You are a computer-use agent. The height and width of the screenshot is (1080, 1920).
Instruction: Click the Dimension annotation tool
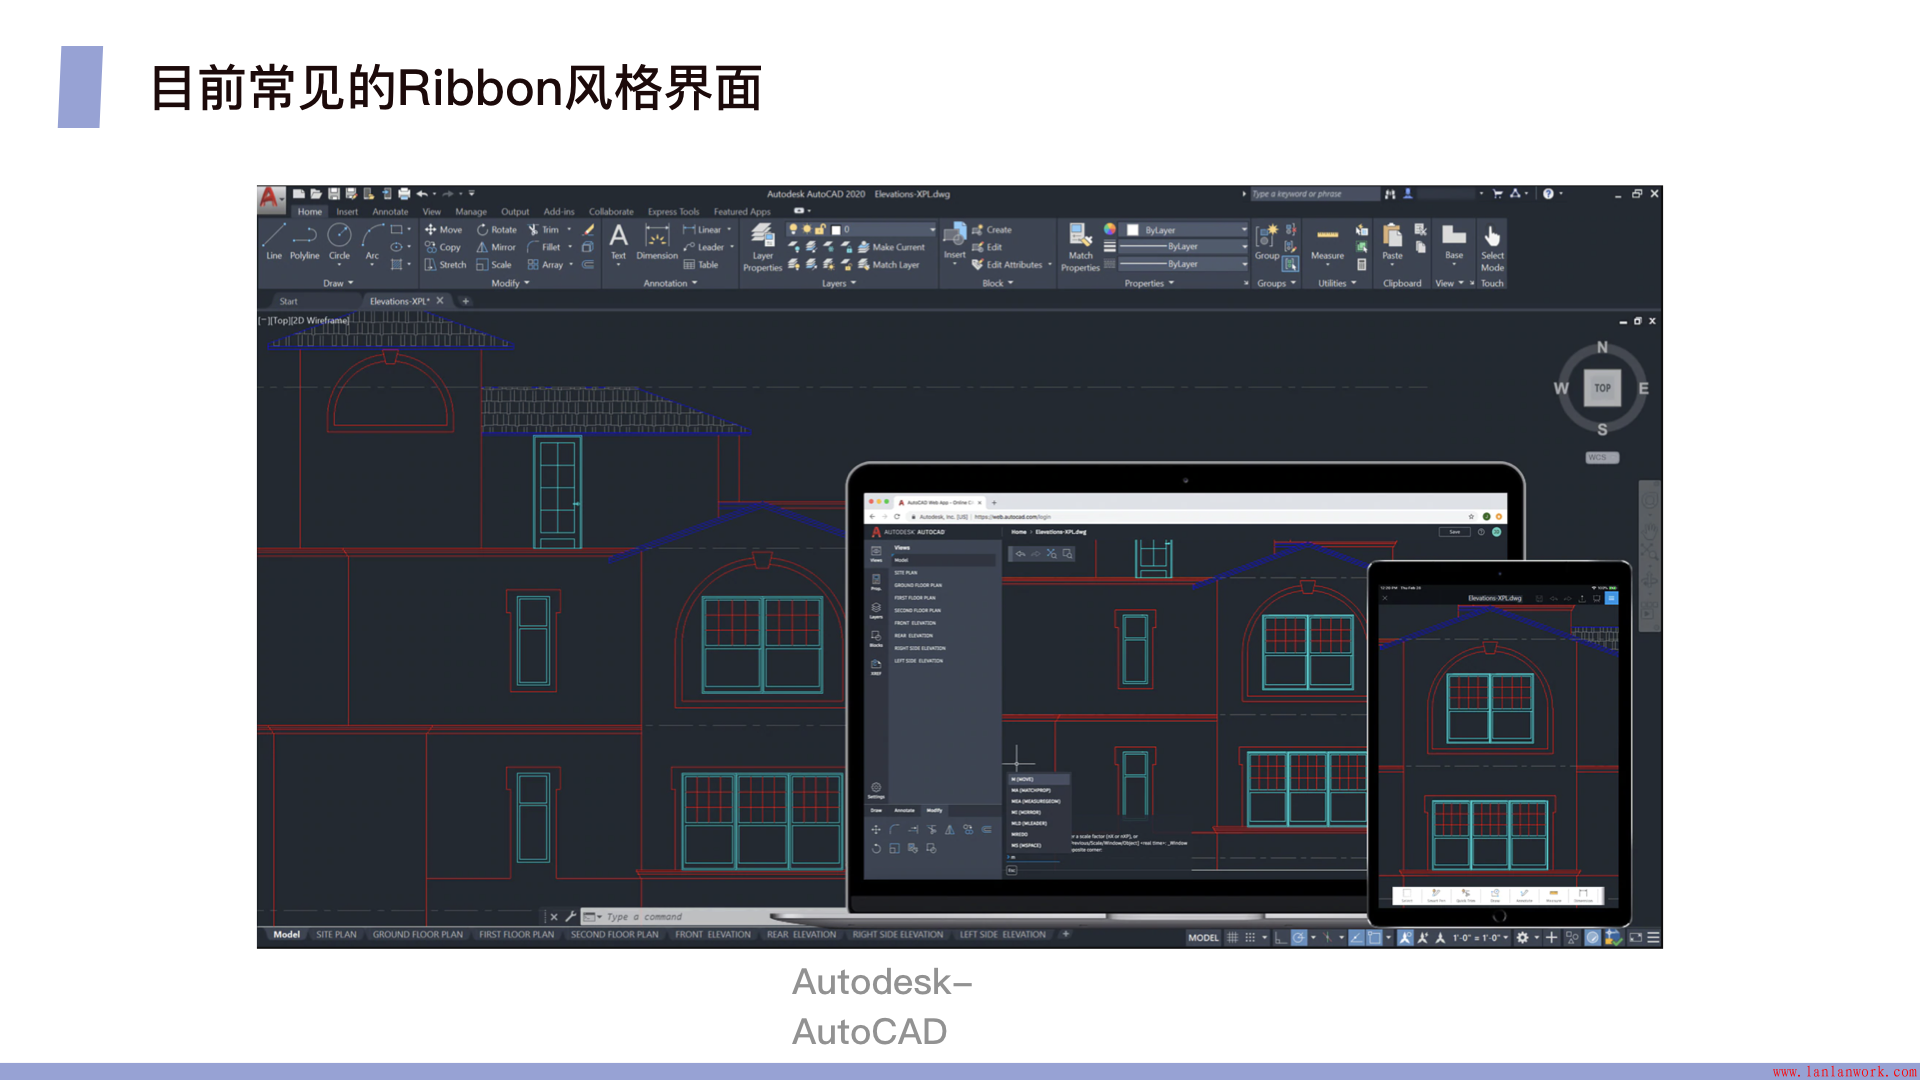click(x=657, y=242)
